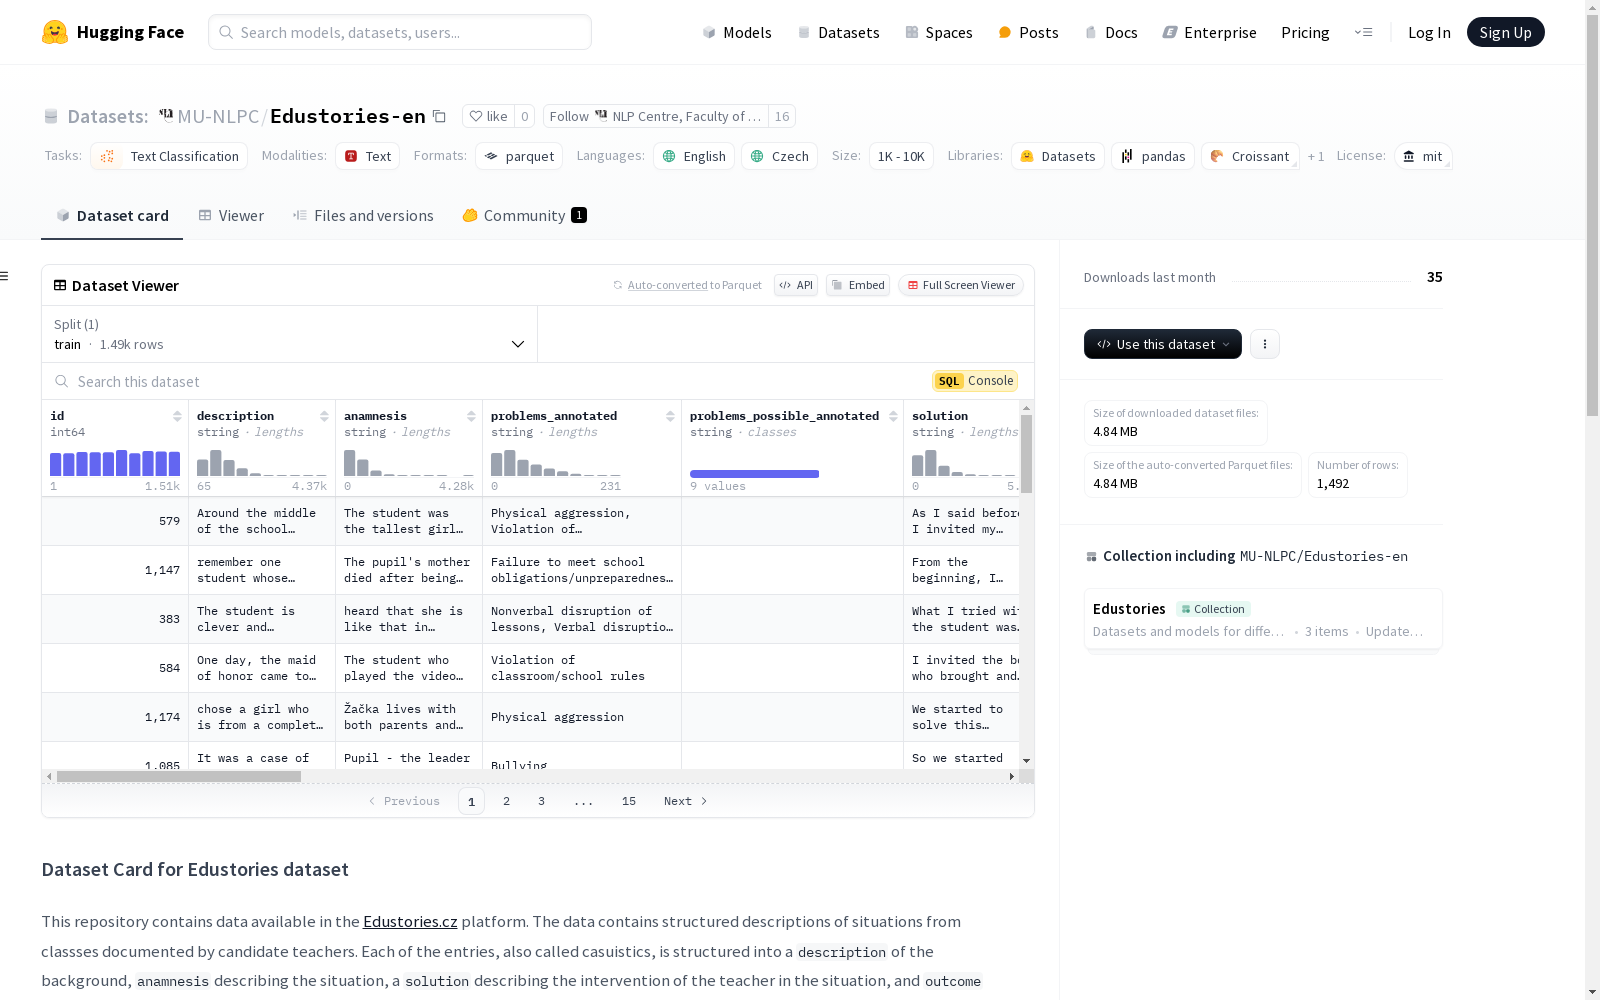Open the Files and versions tab

click(x=363, y=216)
